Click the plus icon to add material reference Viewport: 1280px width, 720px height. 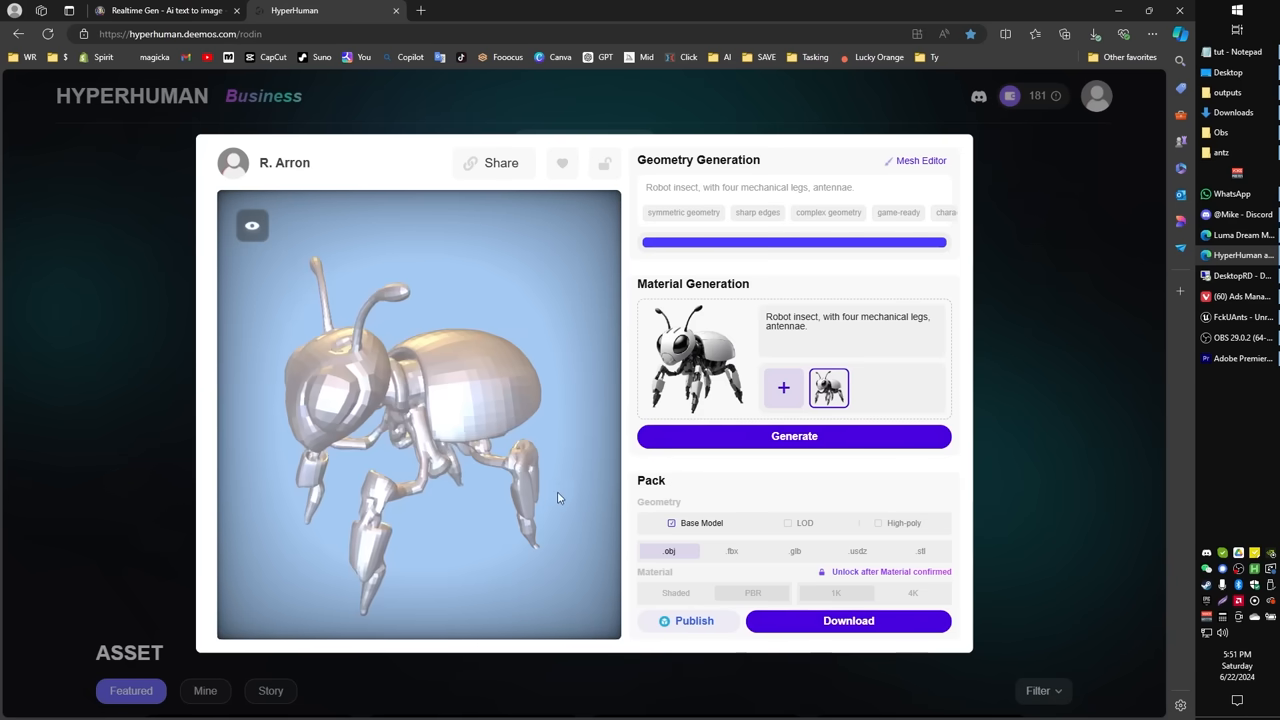pyautogui.click(x=783, y=388)
